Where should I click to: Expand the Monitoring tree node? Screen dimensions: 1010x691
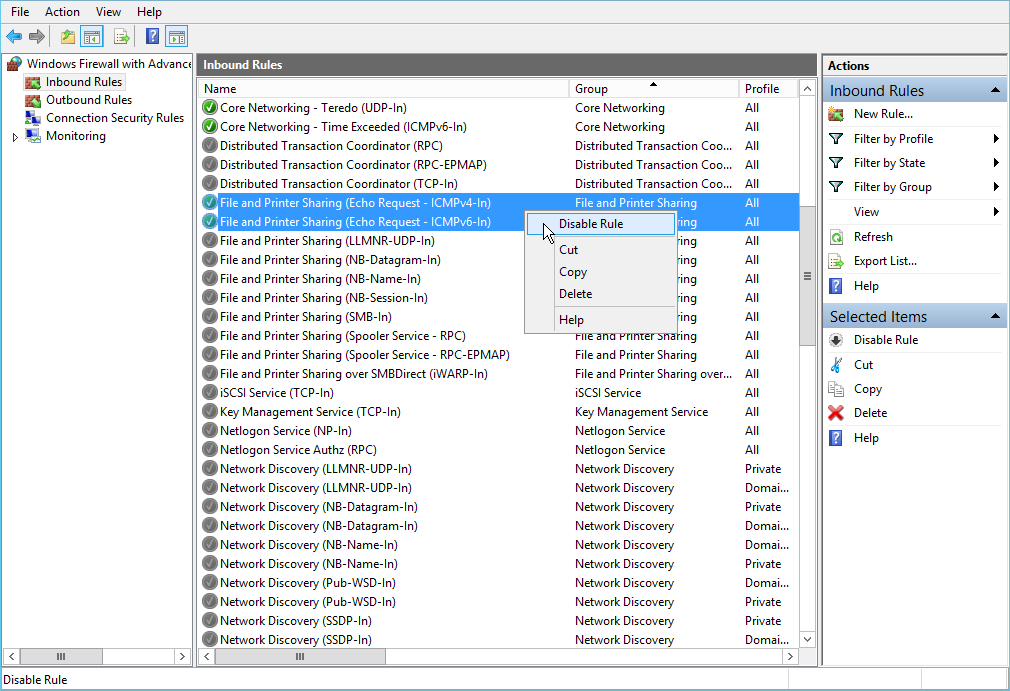[x=15, y=137]
